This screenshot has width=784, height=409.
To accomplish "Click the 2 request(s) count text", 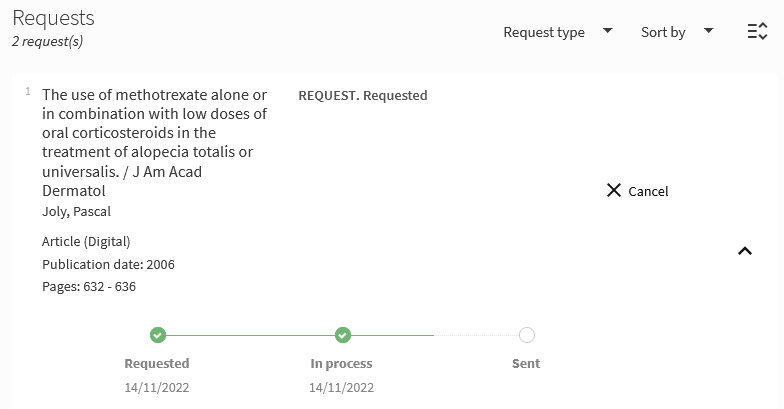I will tap(47, 42).
